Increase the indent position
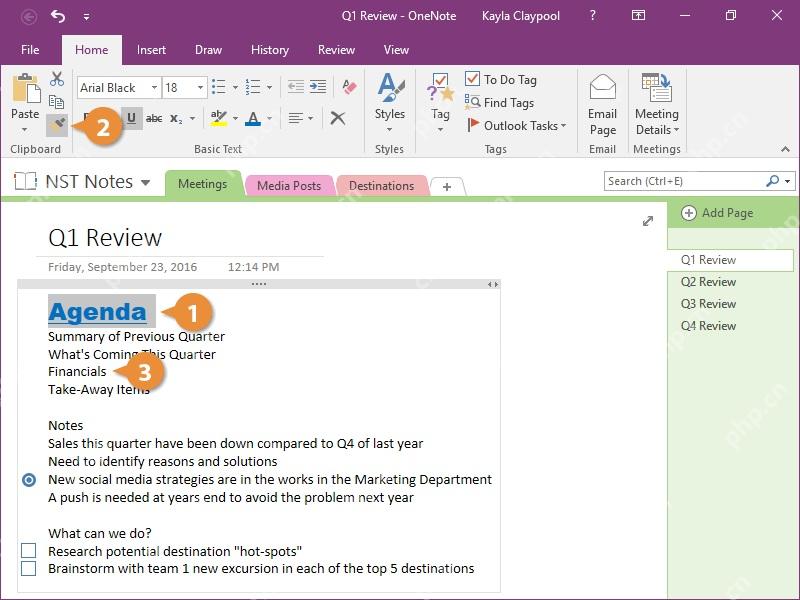Screen dimensions: 800x600 pyautogui.click(x=318, y=87)
